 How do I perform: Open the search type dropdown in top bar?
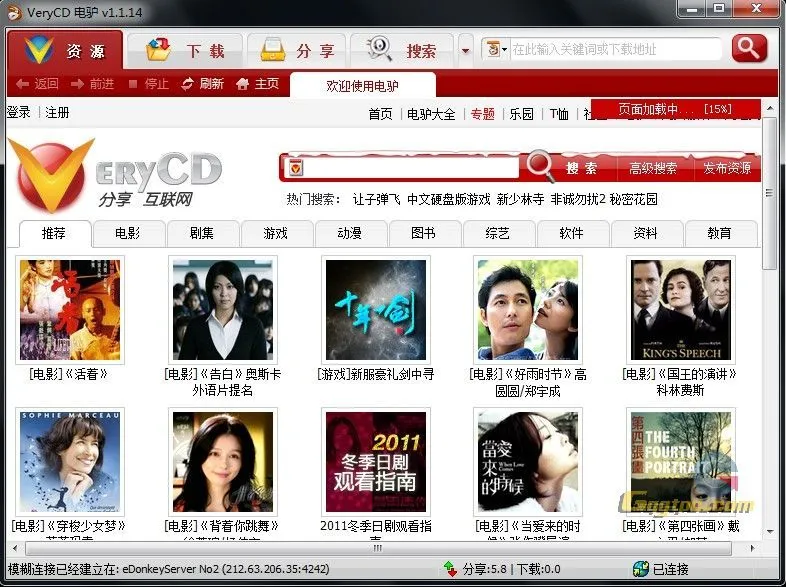point(495,49)
